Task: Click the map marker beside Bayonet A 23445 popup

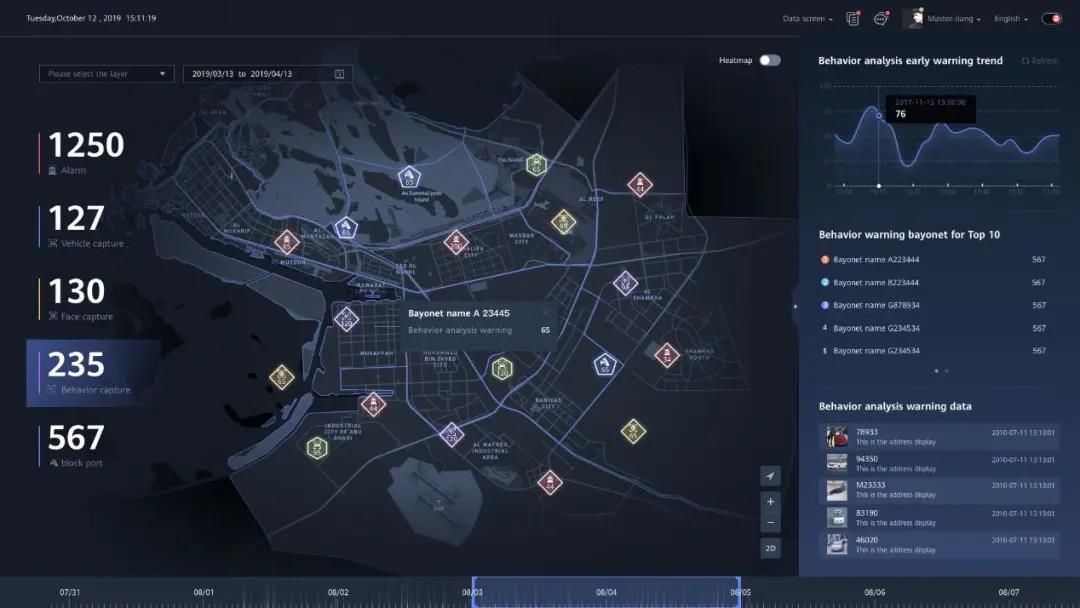Action: (x=346, y=319)
